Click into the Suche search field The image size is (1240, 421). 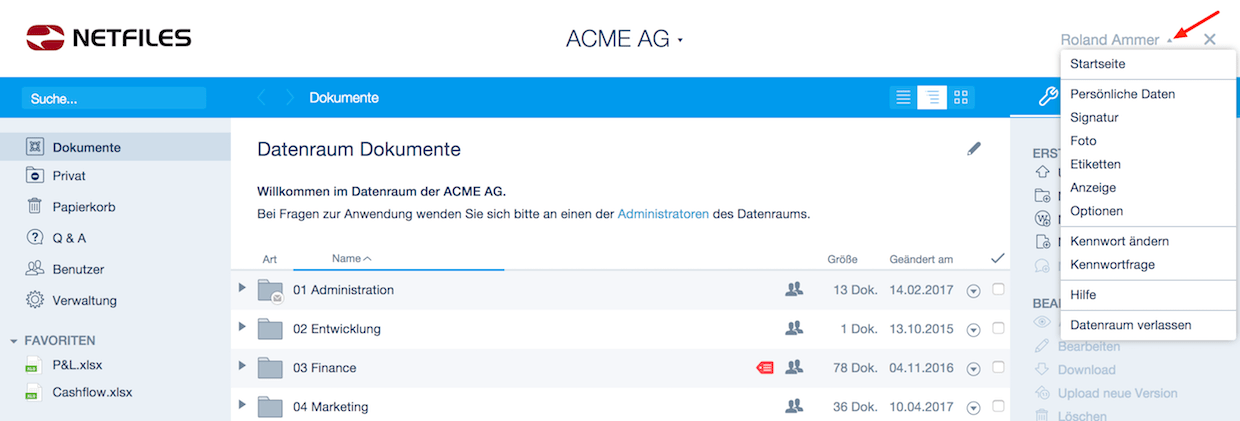(x=116, y=99)
